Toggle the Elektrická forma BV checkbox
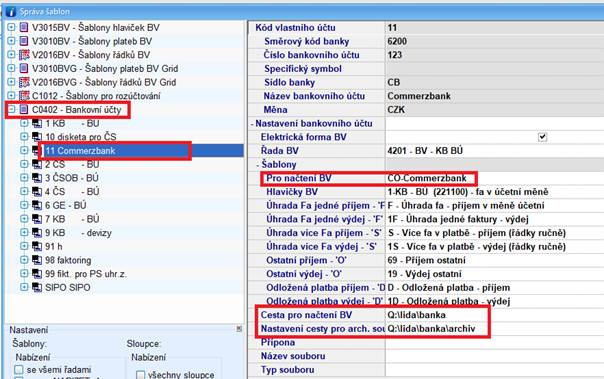Viewport: 604px width, 379px height. (x=542, y=137)
